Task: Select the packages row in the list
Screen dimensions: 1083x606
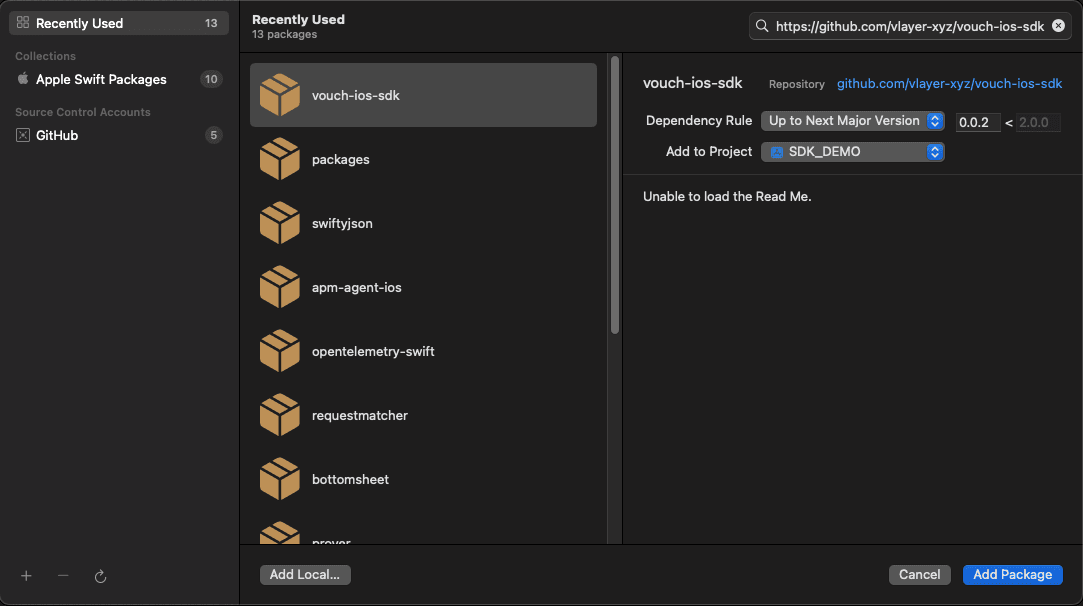Action: (x=423, y=160)
